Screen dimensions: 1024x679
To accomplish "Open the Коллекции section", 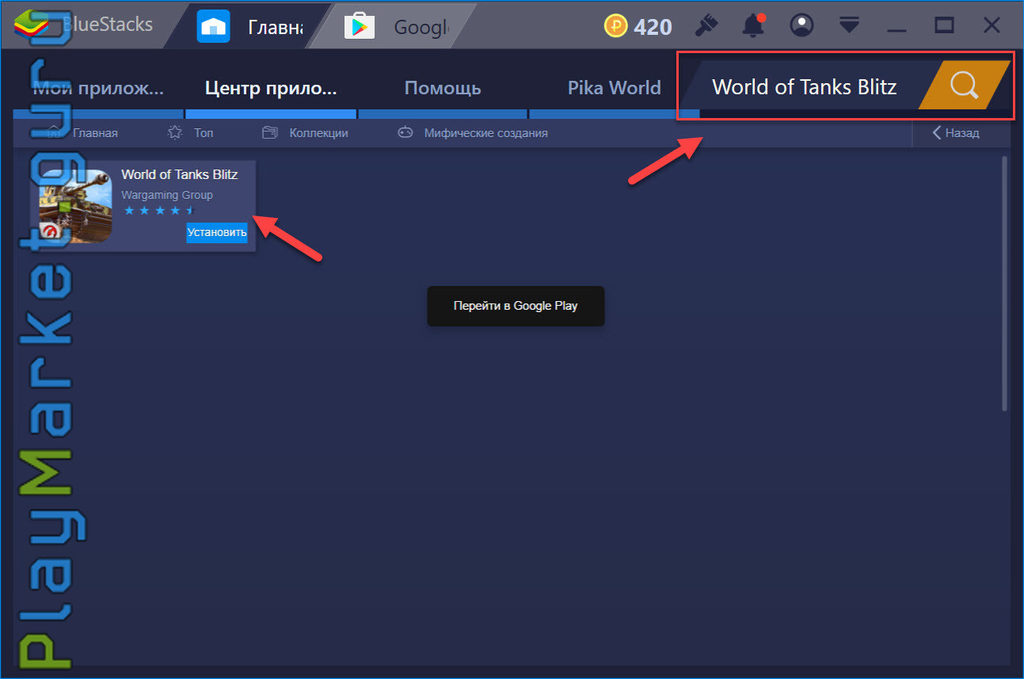I will [305, 133].
